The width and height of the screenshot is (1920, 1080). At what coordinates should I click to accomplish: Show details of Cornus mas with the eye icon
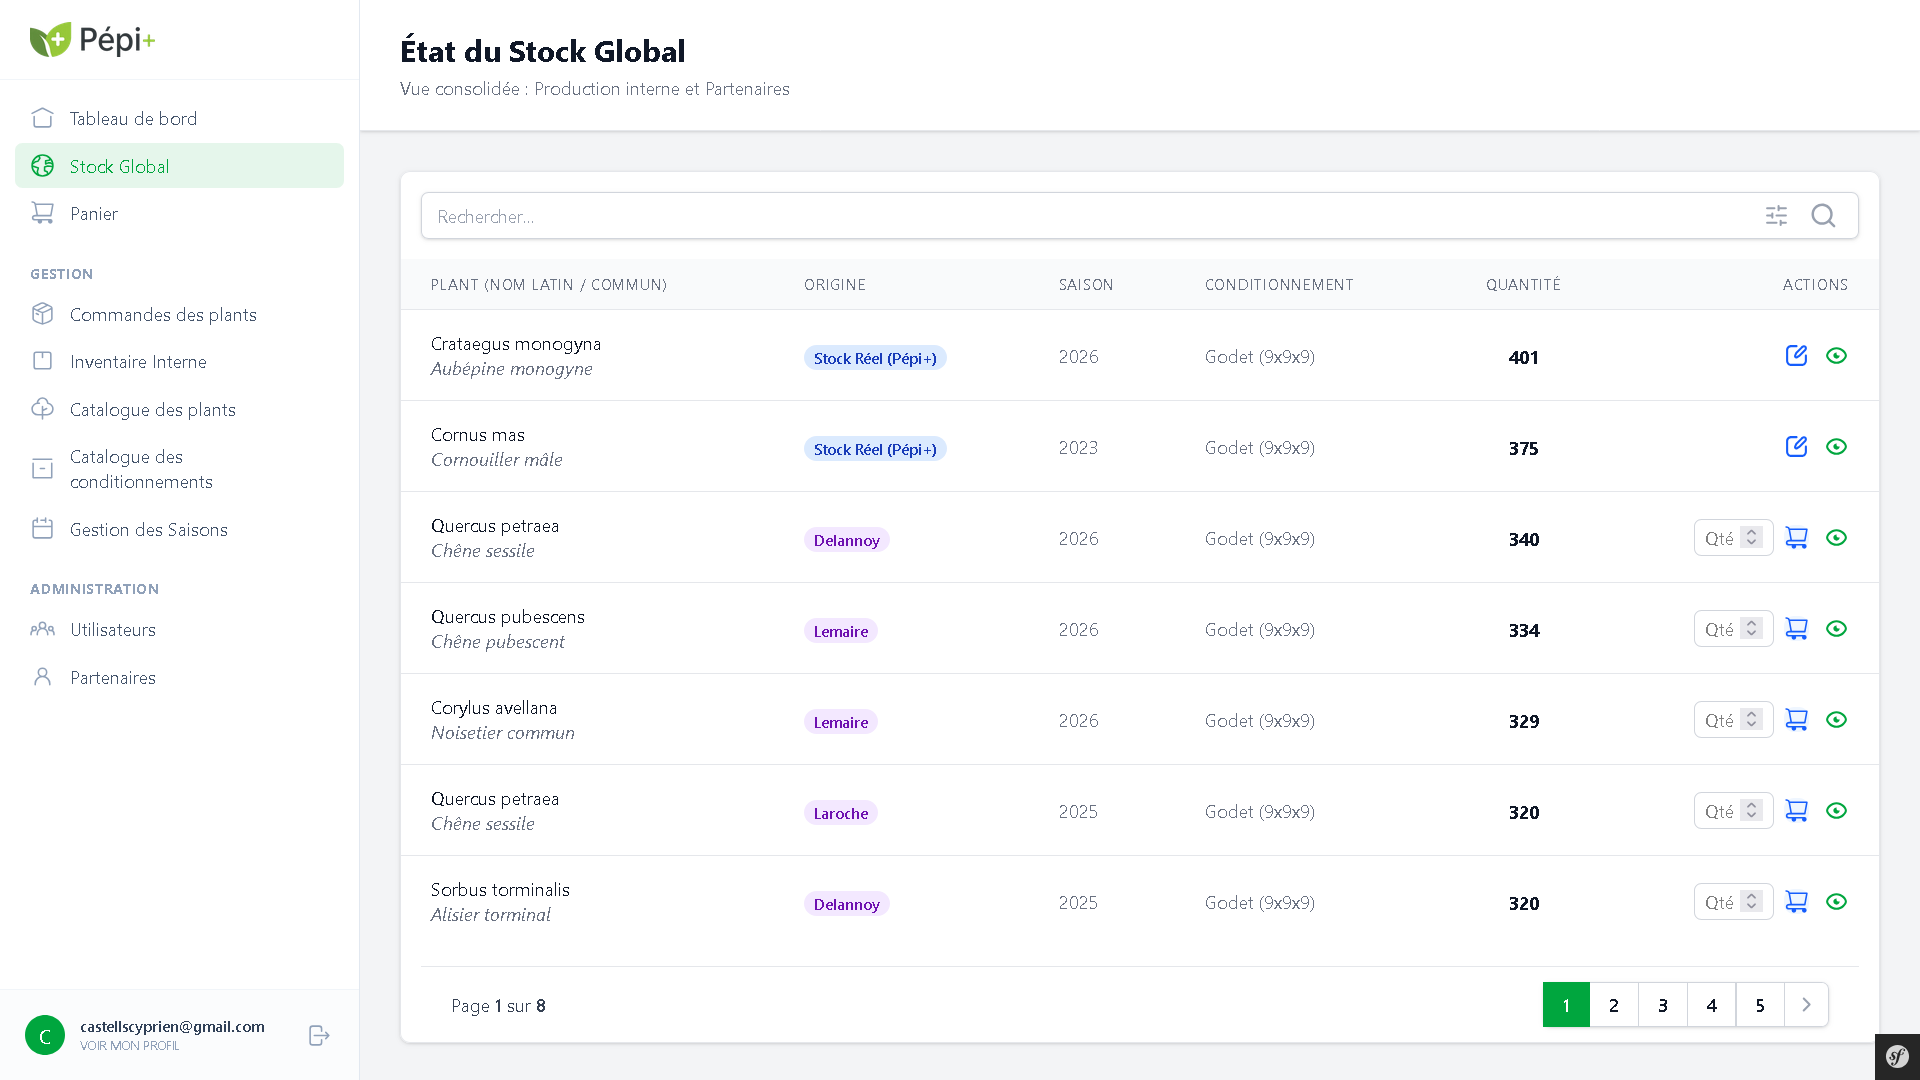click(1837, 447)
